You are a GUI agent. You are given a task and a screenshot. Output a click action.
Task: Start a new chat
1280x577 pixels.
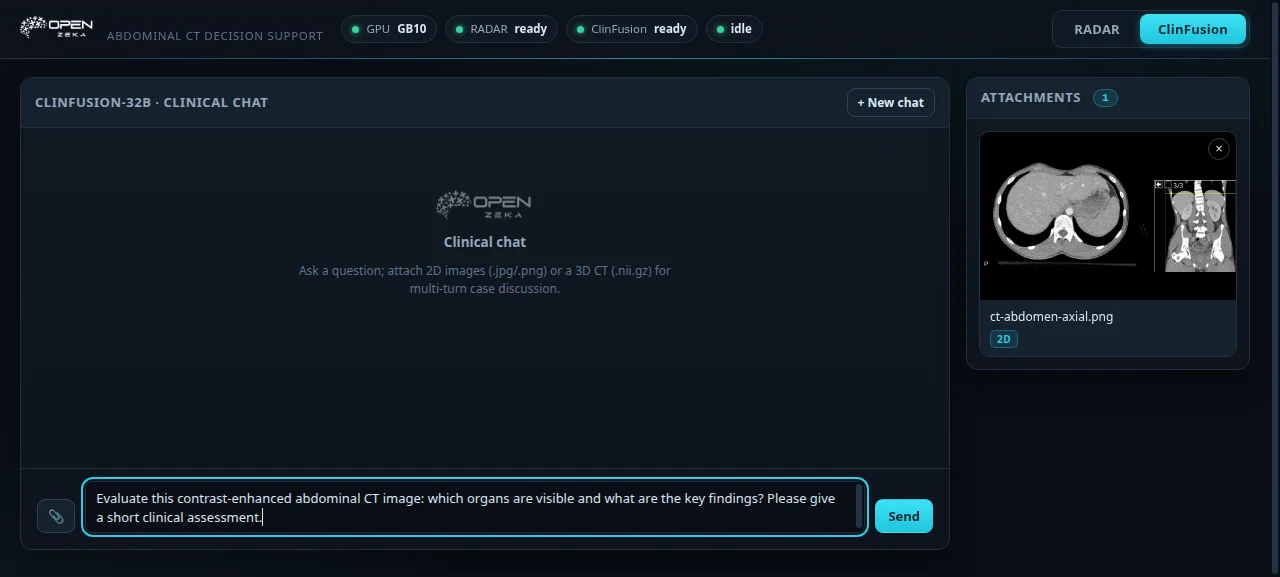[x=891, y=103]
